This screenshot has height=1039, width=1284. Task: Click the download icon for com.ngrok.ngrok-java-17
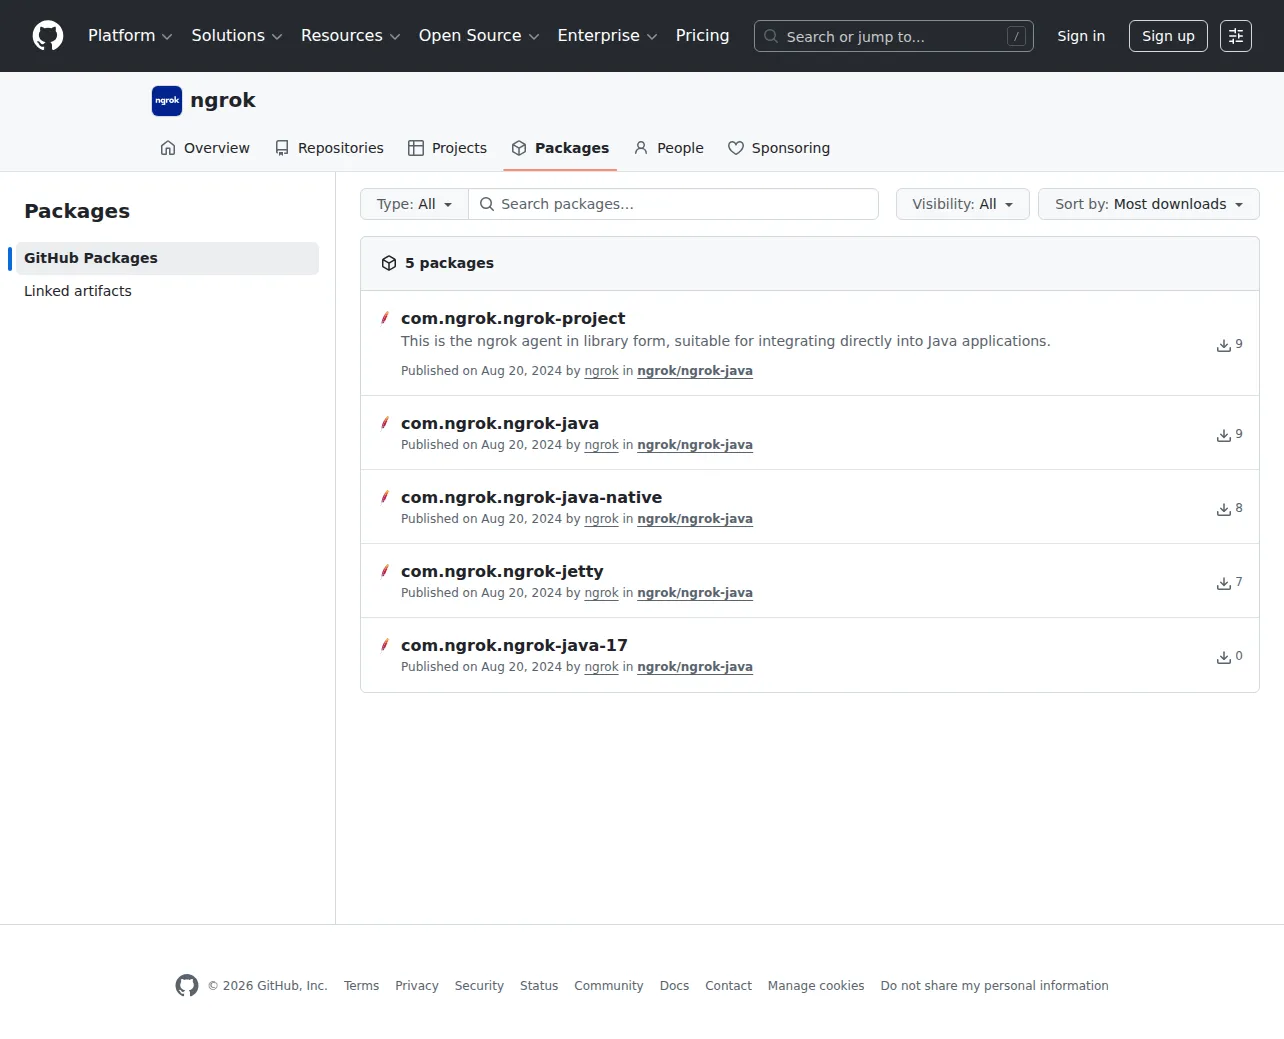point(1224,657)
